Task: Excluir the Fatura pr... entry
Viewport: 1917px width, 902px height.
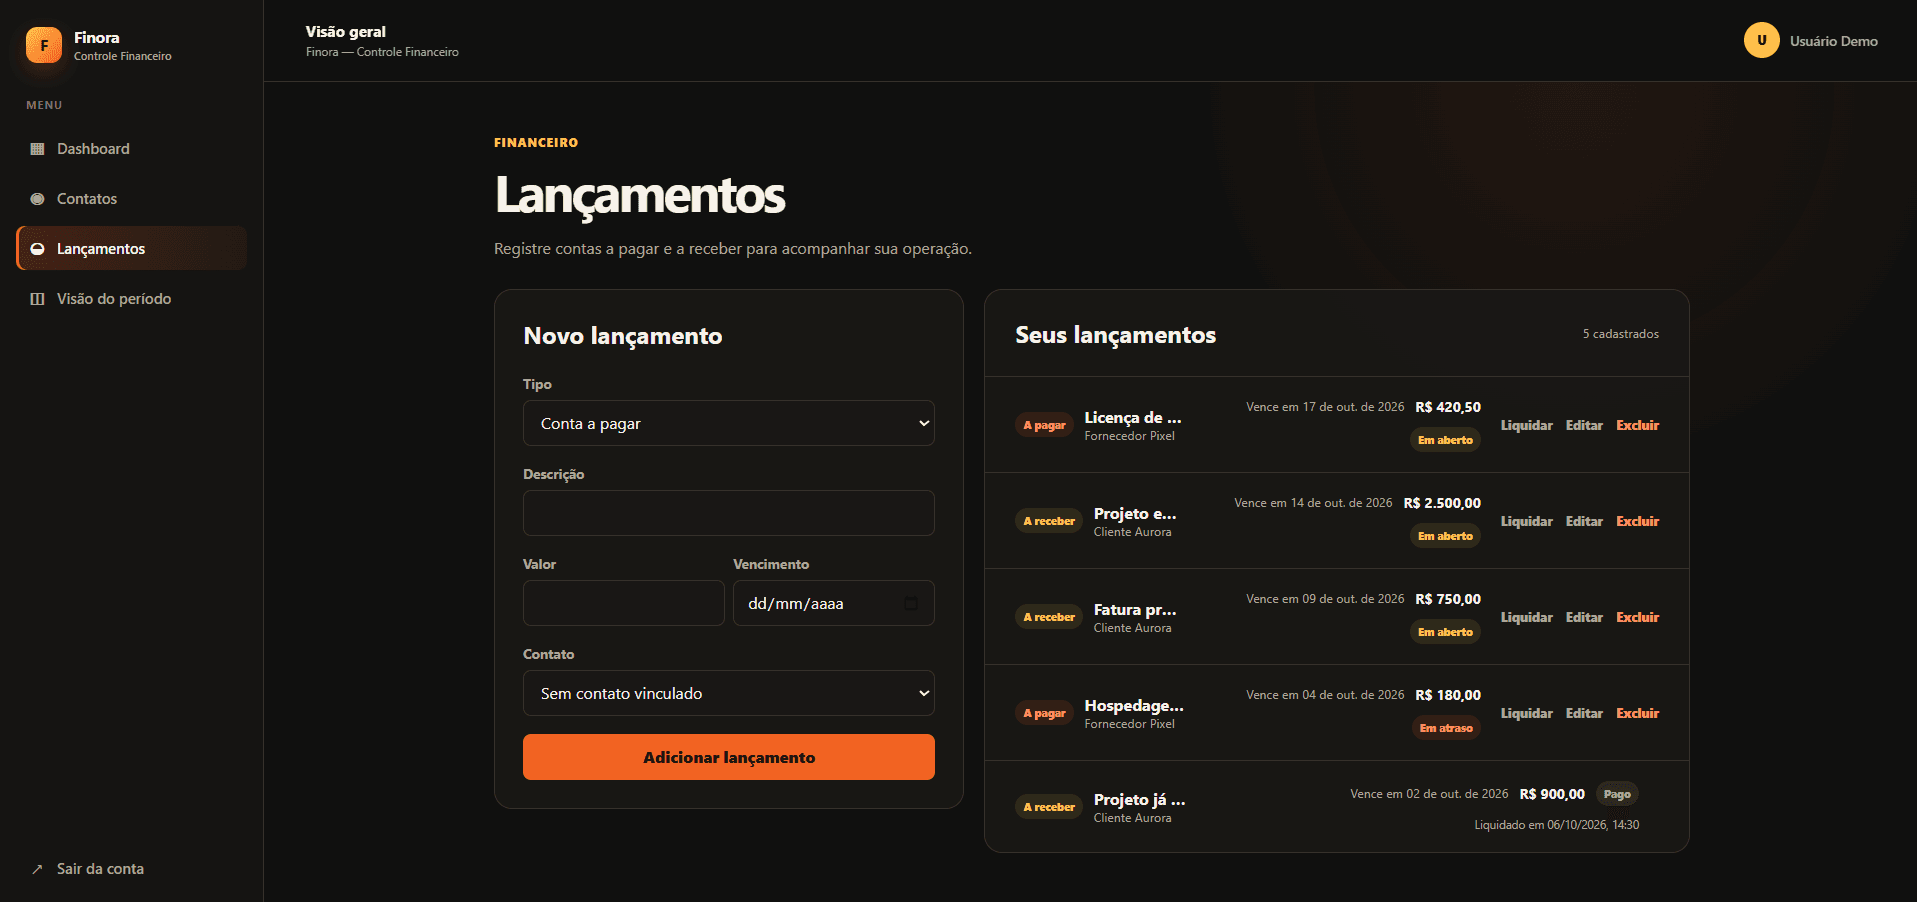Action: [x=1637, y=617]
